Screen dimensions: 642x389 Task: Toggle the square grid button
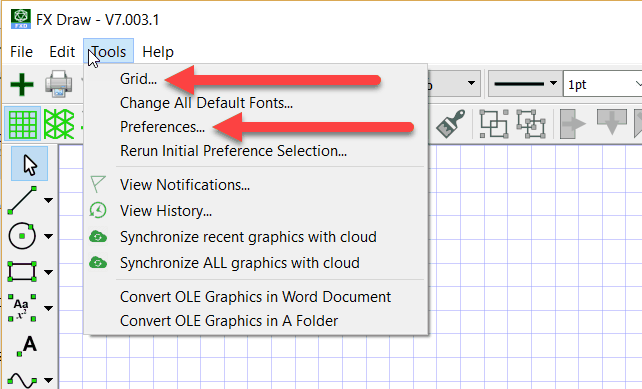pos(23,124)
